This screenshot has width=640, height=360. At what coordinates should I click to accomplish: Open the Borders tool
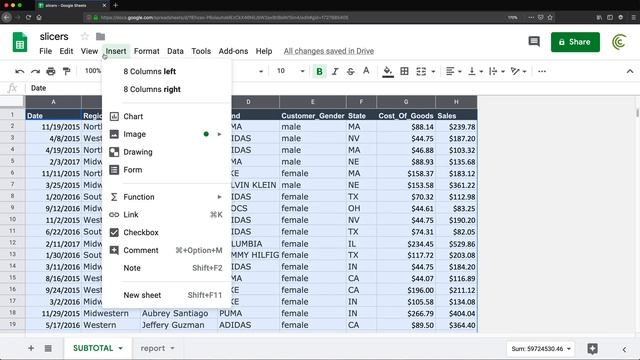pyautogui.click(x=404, y=71)
